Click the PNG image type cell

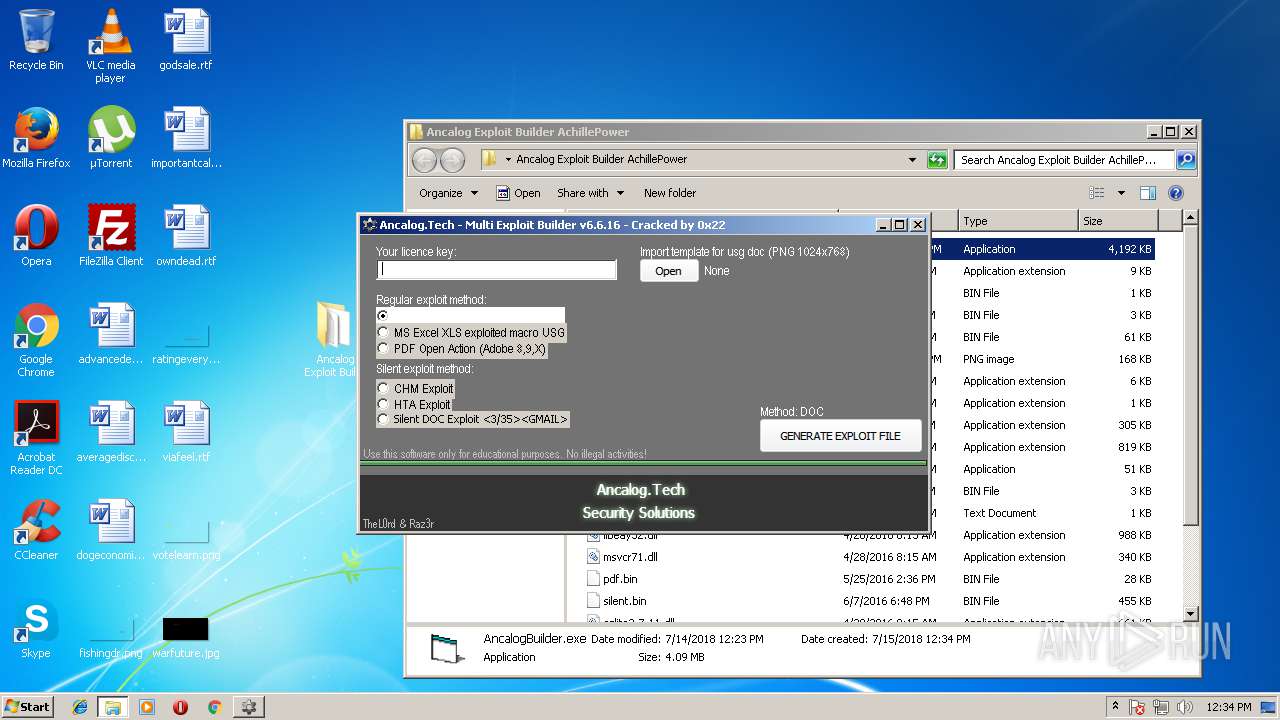point(988,359)
